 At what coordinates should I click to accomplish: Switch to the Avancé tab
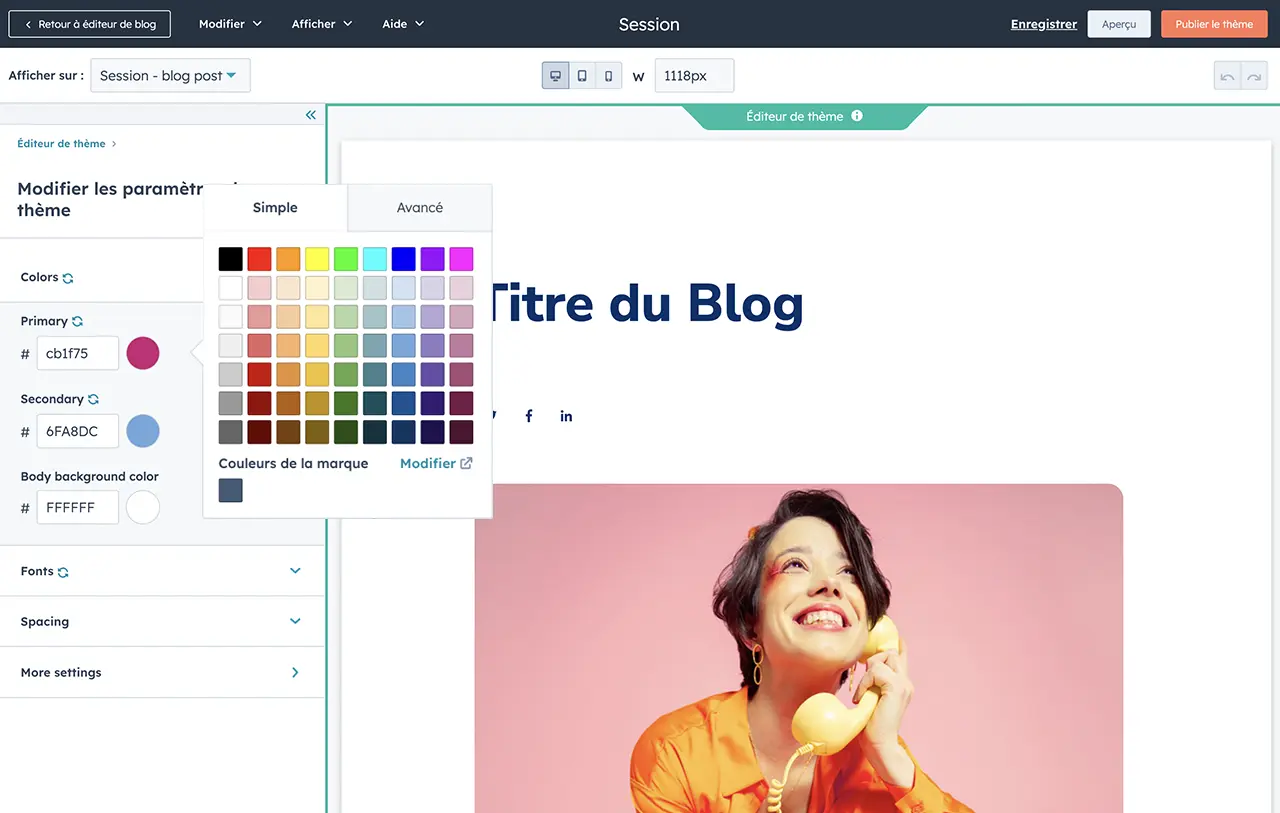point(419,208)
